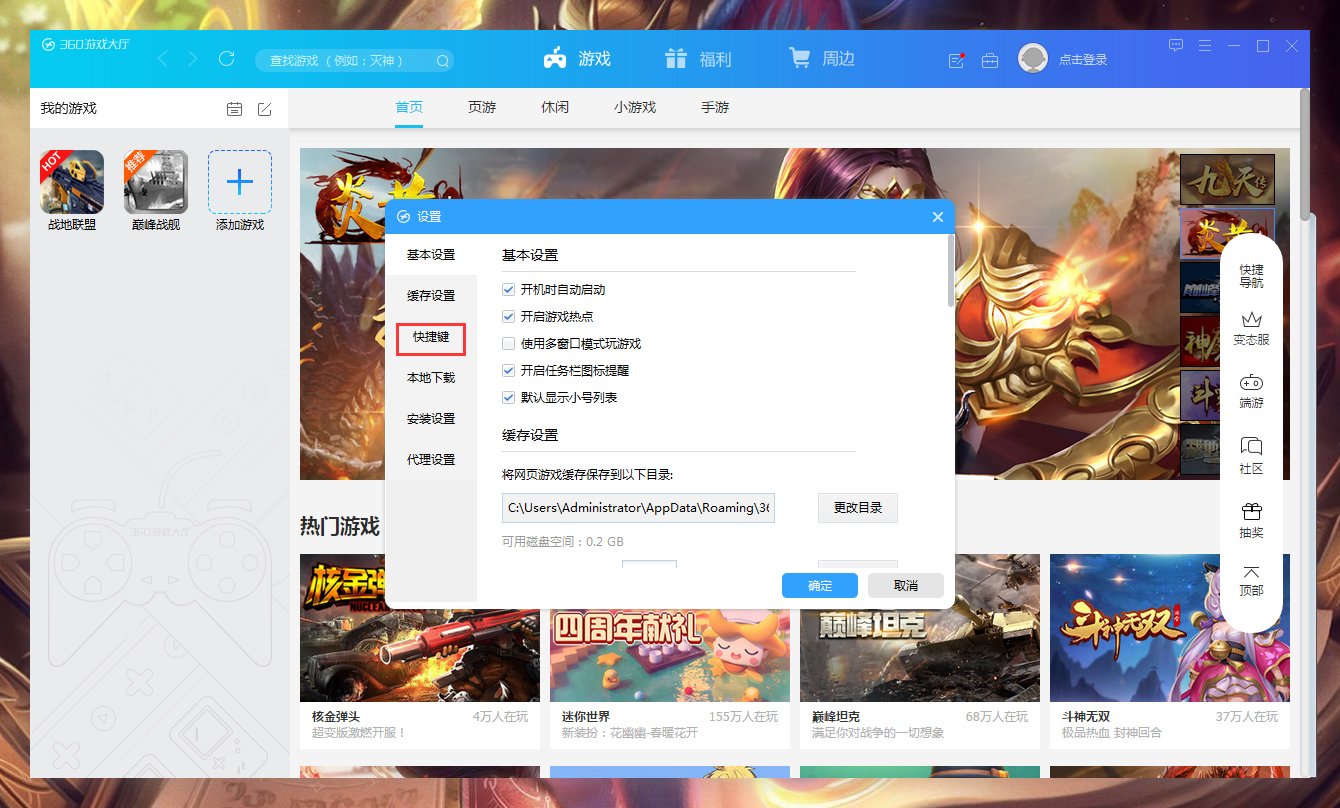Switch to the 手游 tab
Screen dimensions: 1340x808
pos(714,107)
